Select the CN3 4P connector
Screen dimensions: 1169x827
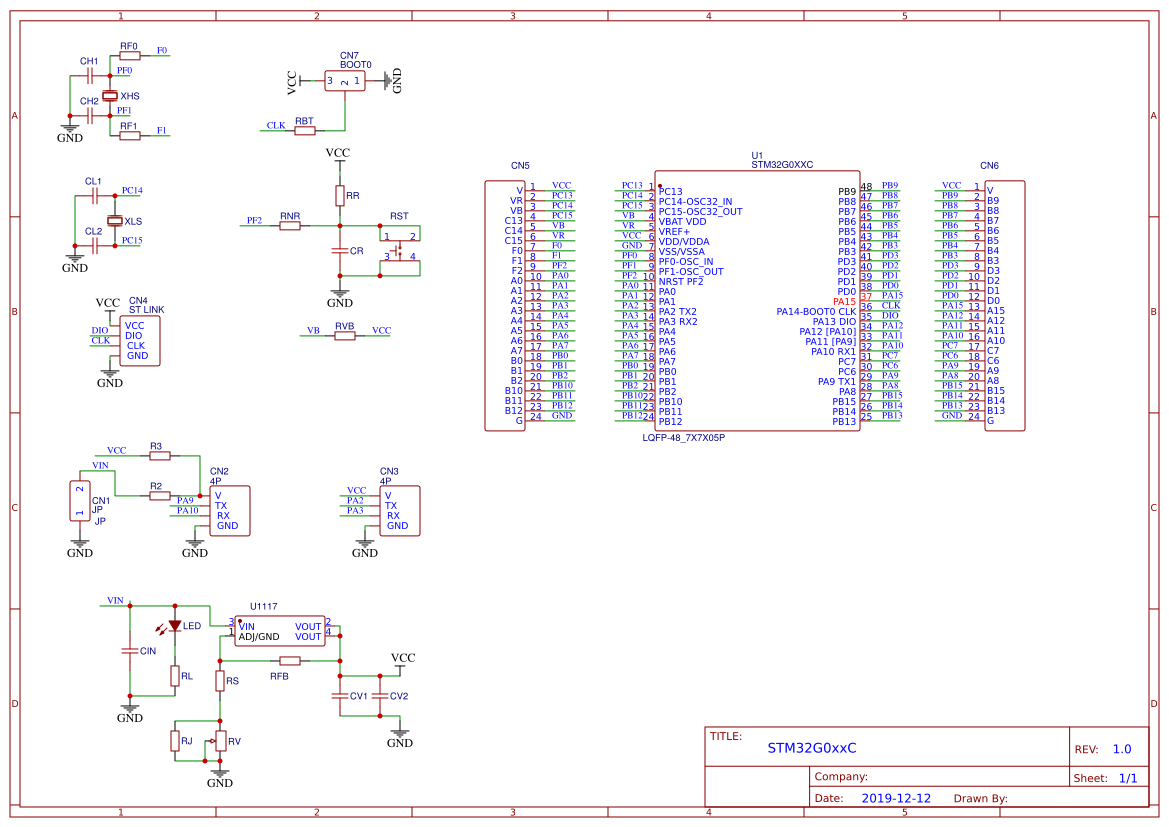click(400, 511)
